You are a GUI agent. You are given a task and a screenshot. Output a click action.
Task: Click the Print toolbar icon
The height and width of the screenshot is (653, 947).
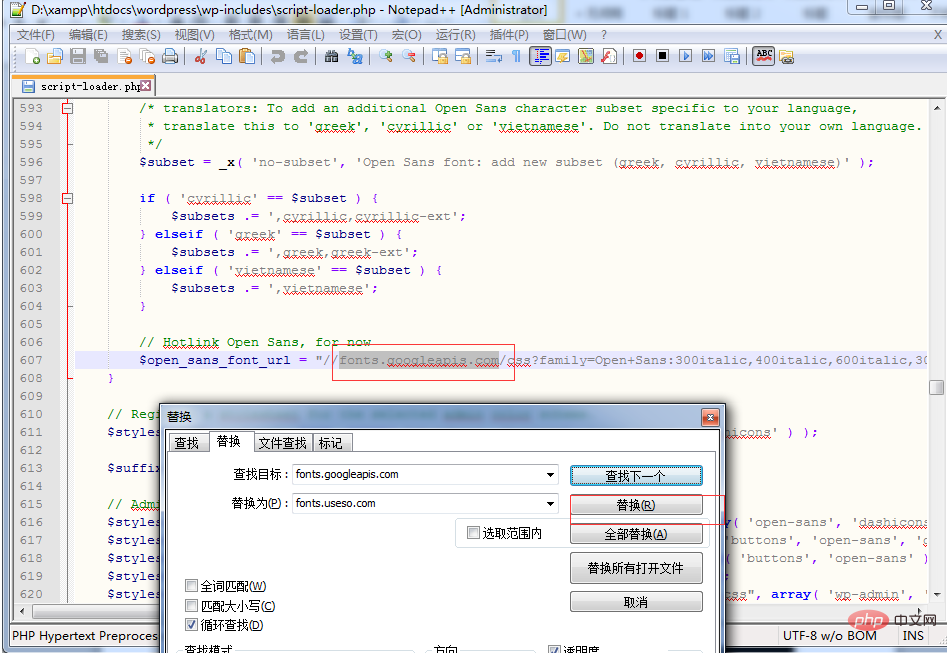click(170, 57)
